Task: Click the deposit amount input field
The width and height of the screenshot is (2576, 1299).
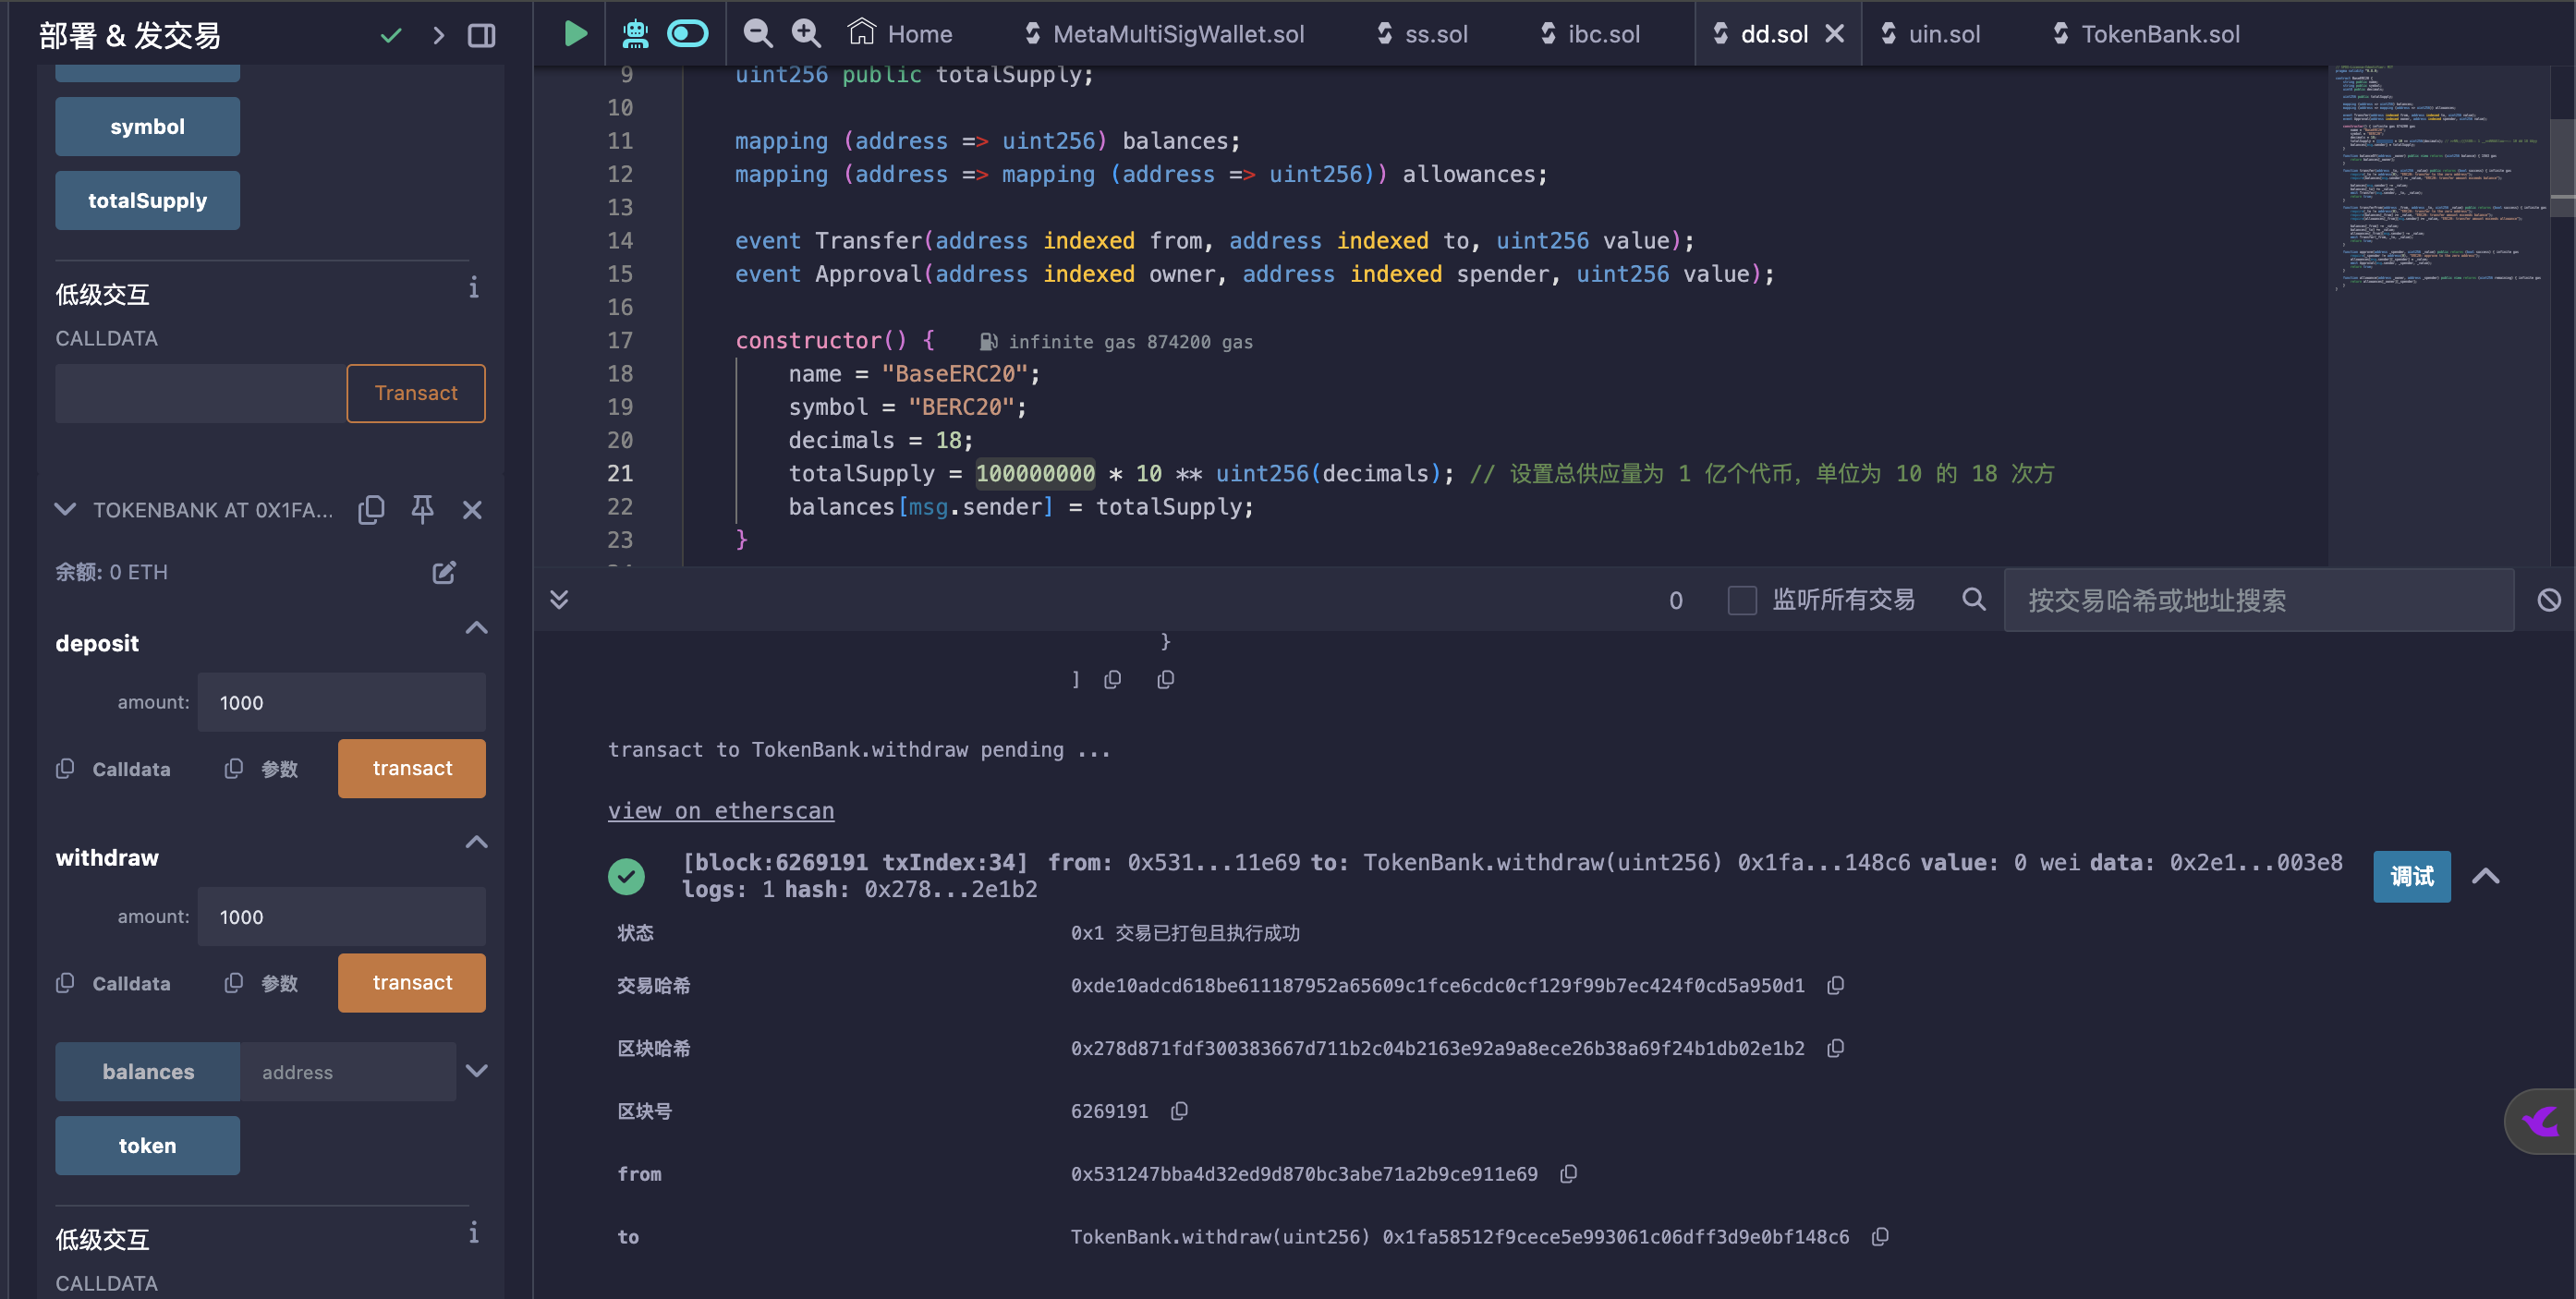Action: click(341, 702)
